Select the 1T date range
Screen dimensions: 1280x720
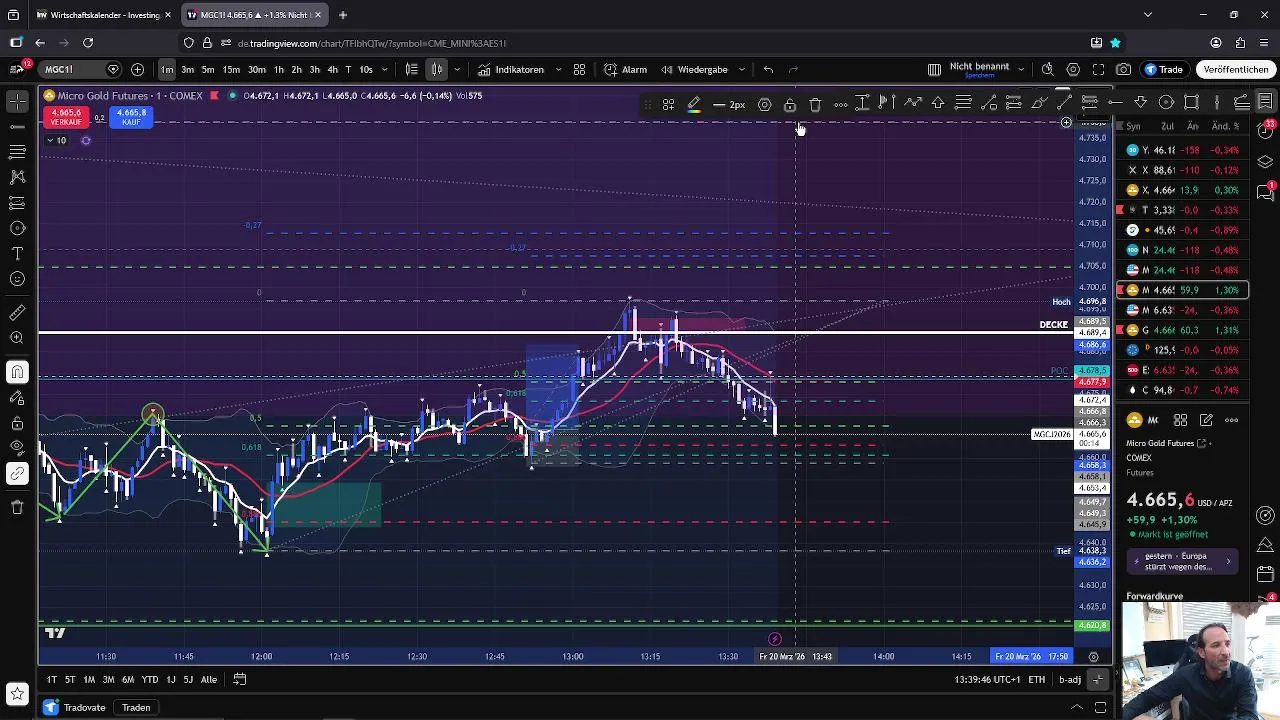pos(51,679)
